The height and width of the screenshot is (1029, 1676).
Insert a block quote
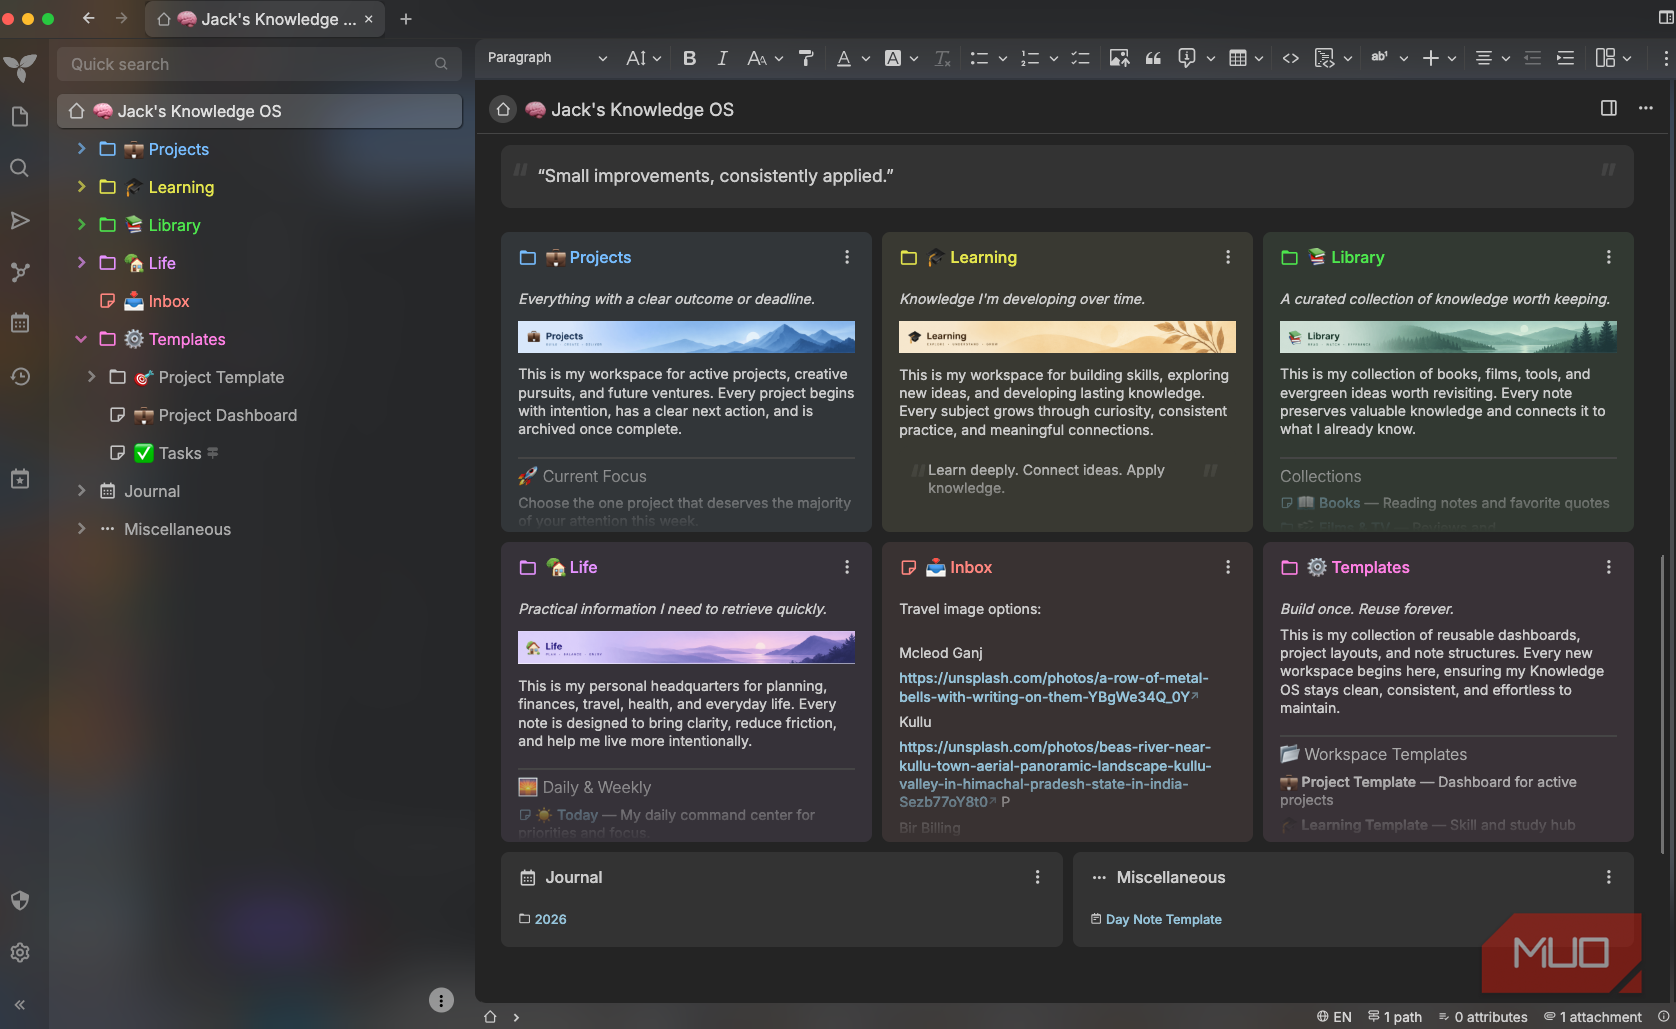(1153, 58)
